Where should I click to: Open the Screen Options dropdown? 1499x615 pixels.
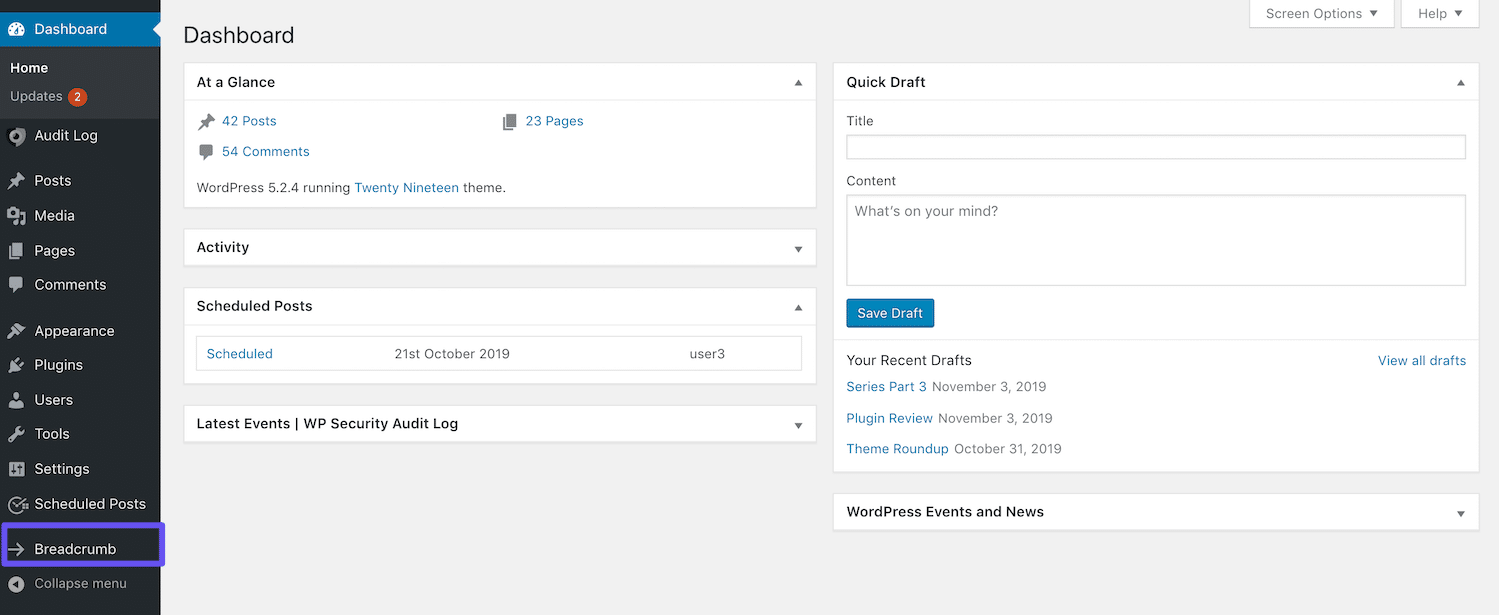point(1321,13)
